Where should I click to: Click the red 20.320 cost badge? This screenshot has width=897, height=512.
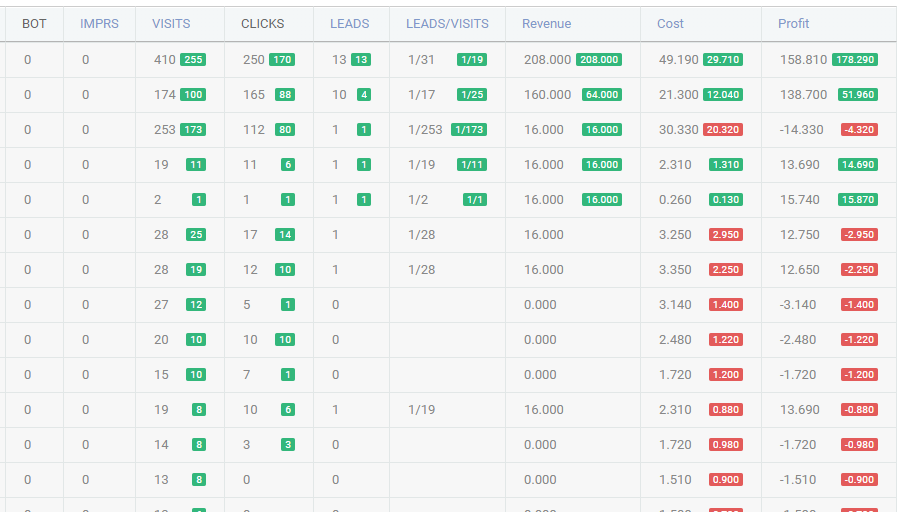[723, 130]
